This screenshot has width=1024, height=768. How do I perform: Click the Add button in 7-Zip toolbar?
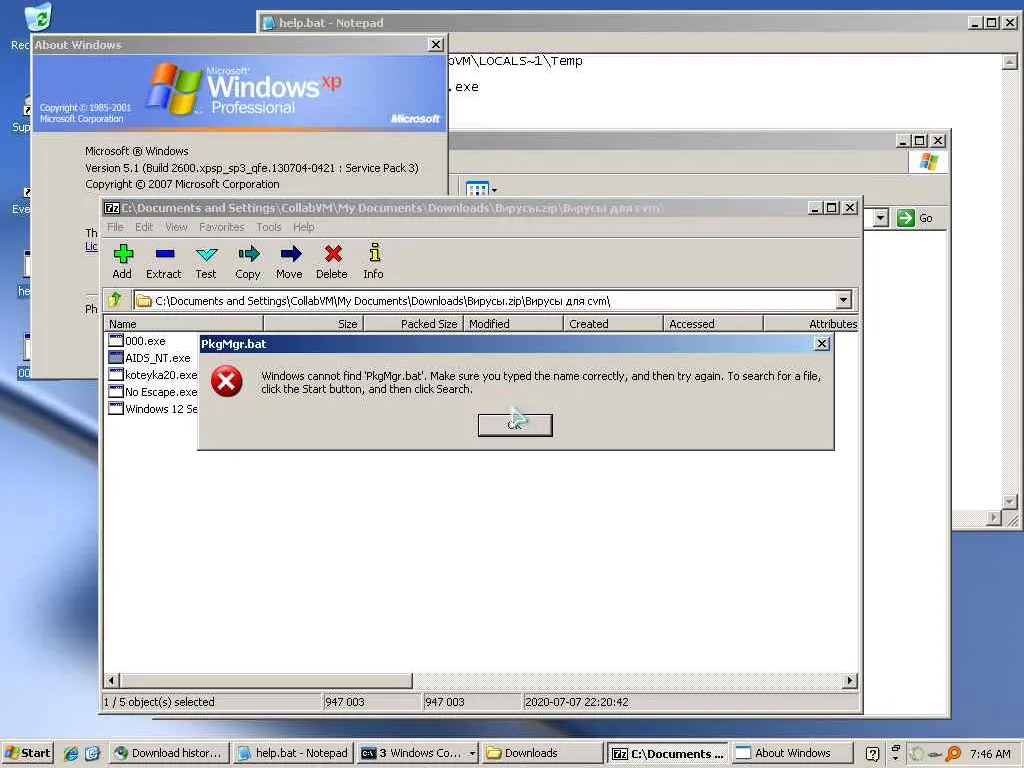point(122,261)
